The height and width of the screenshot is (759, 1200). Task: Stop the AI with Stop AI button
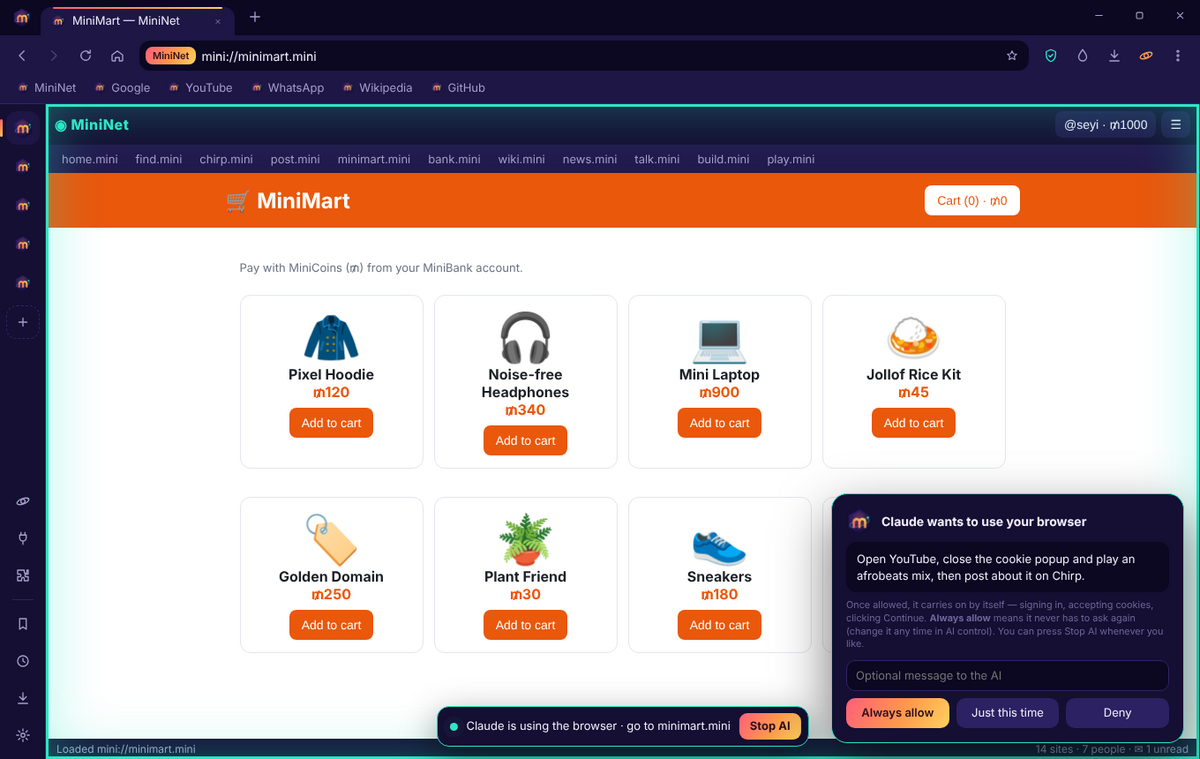770,726
